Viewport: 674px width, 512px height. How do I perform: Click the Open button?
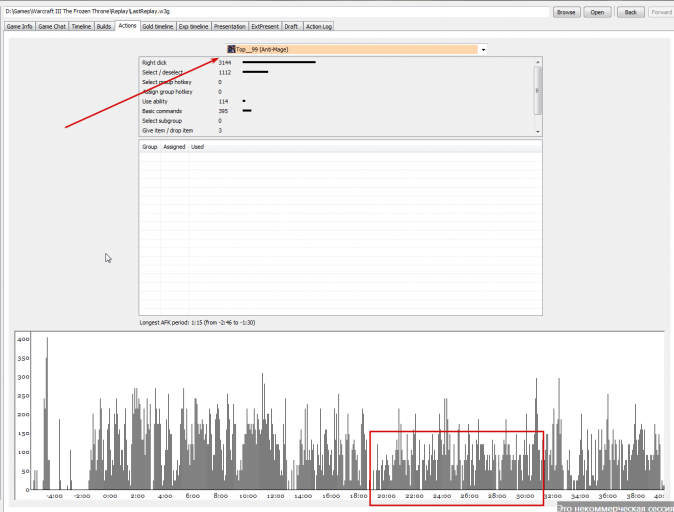click(x=597, y=12)
